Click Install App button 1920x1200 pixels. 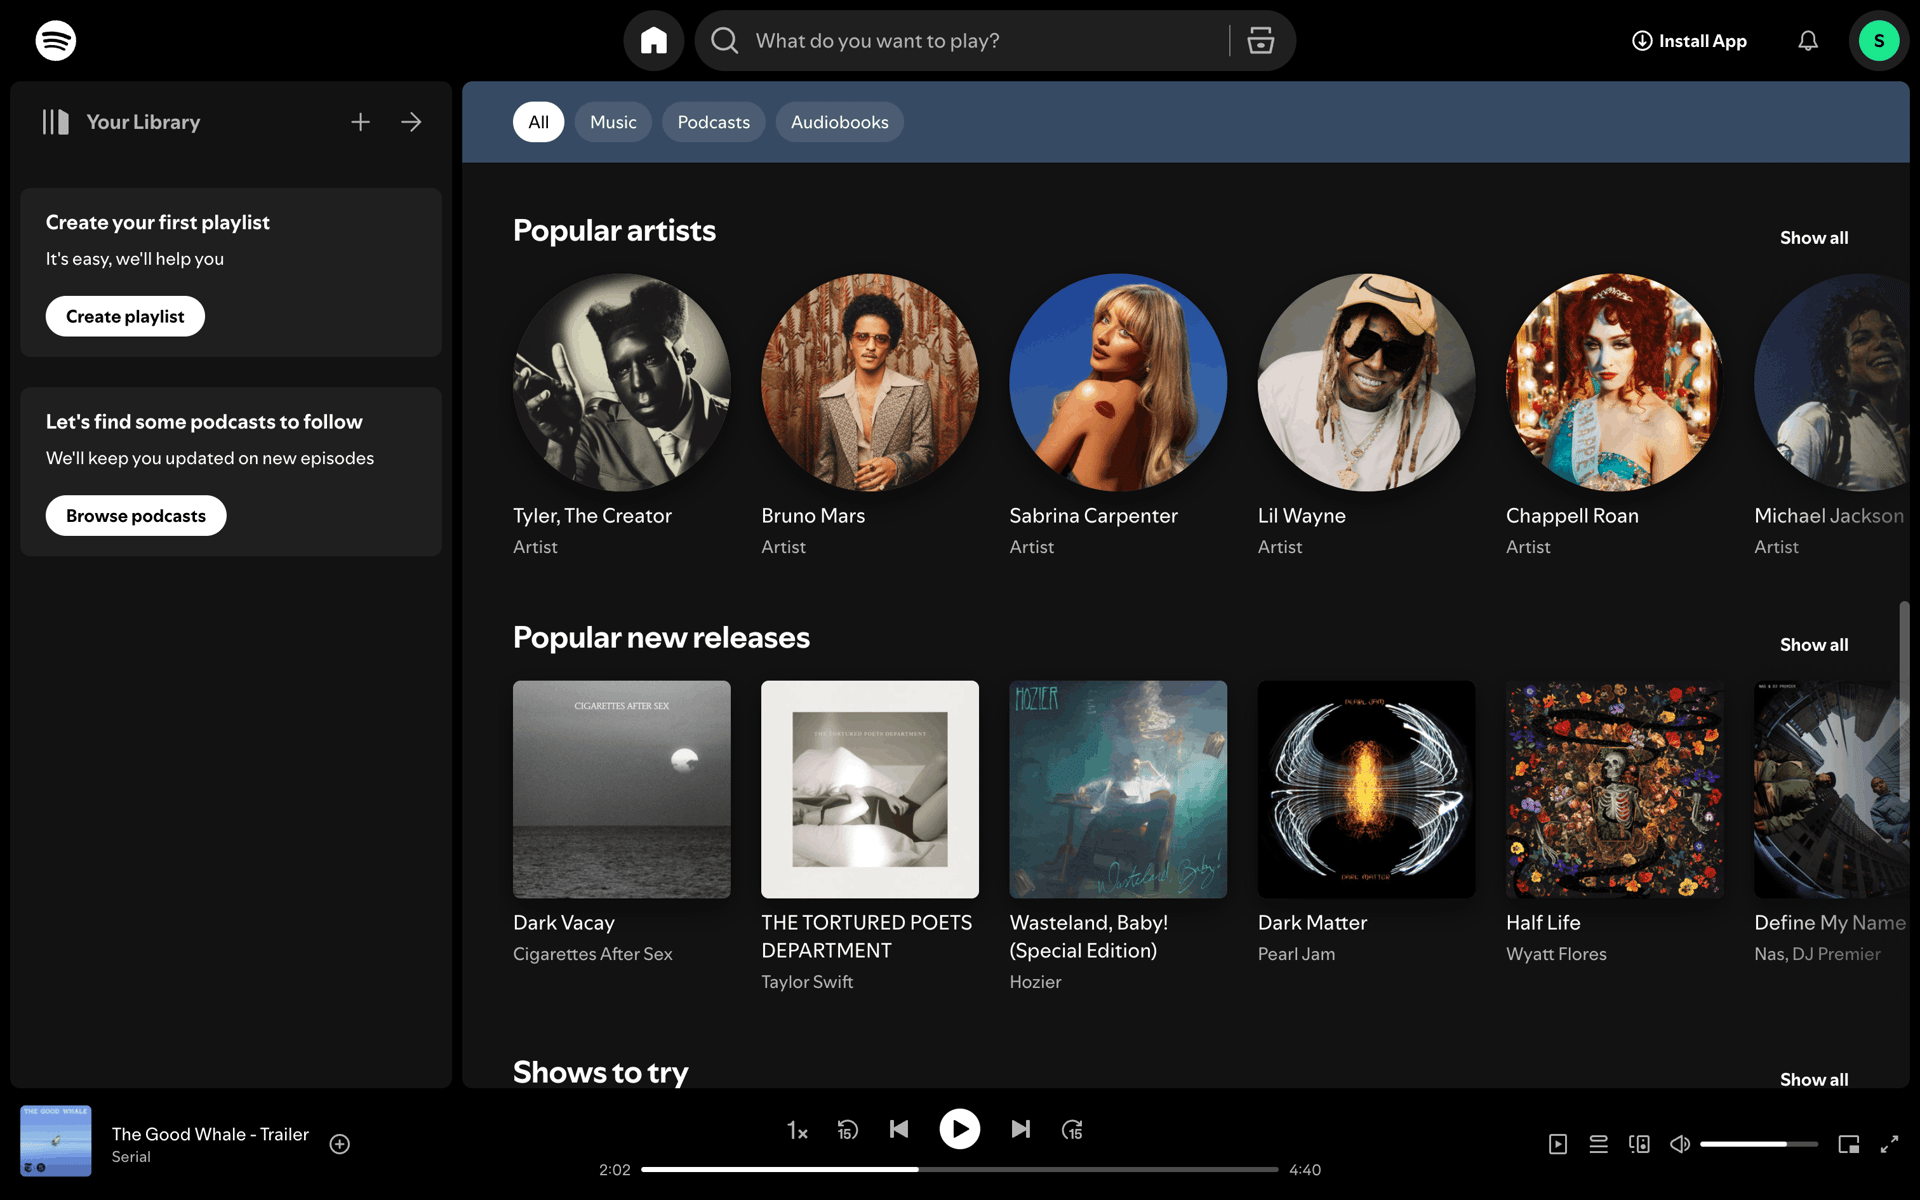(x=1689, y=41)
